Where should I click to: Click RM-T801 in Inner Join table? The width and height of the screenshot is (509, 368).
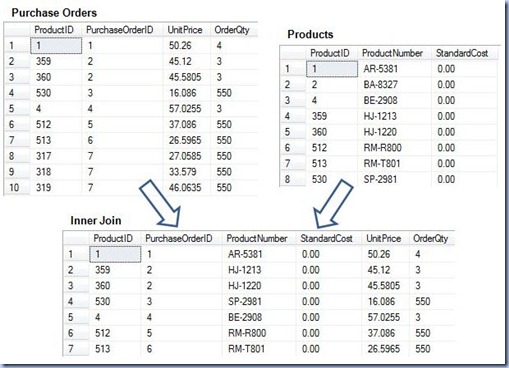(246, 349)
